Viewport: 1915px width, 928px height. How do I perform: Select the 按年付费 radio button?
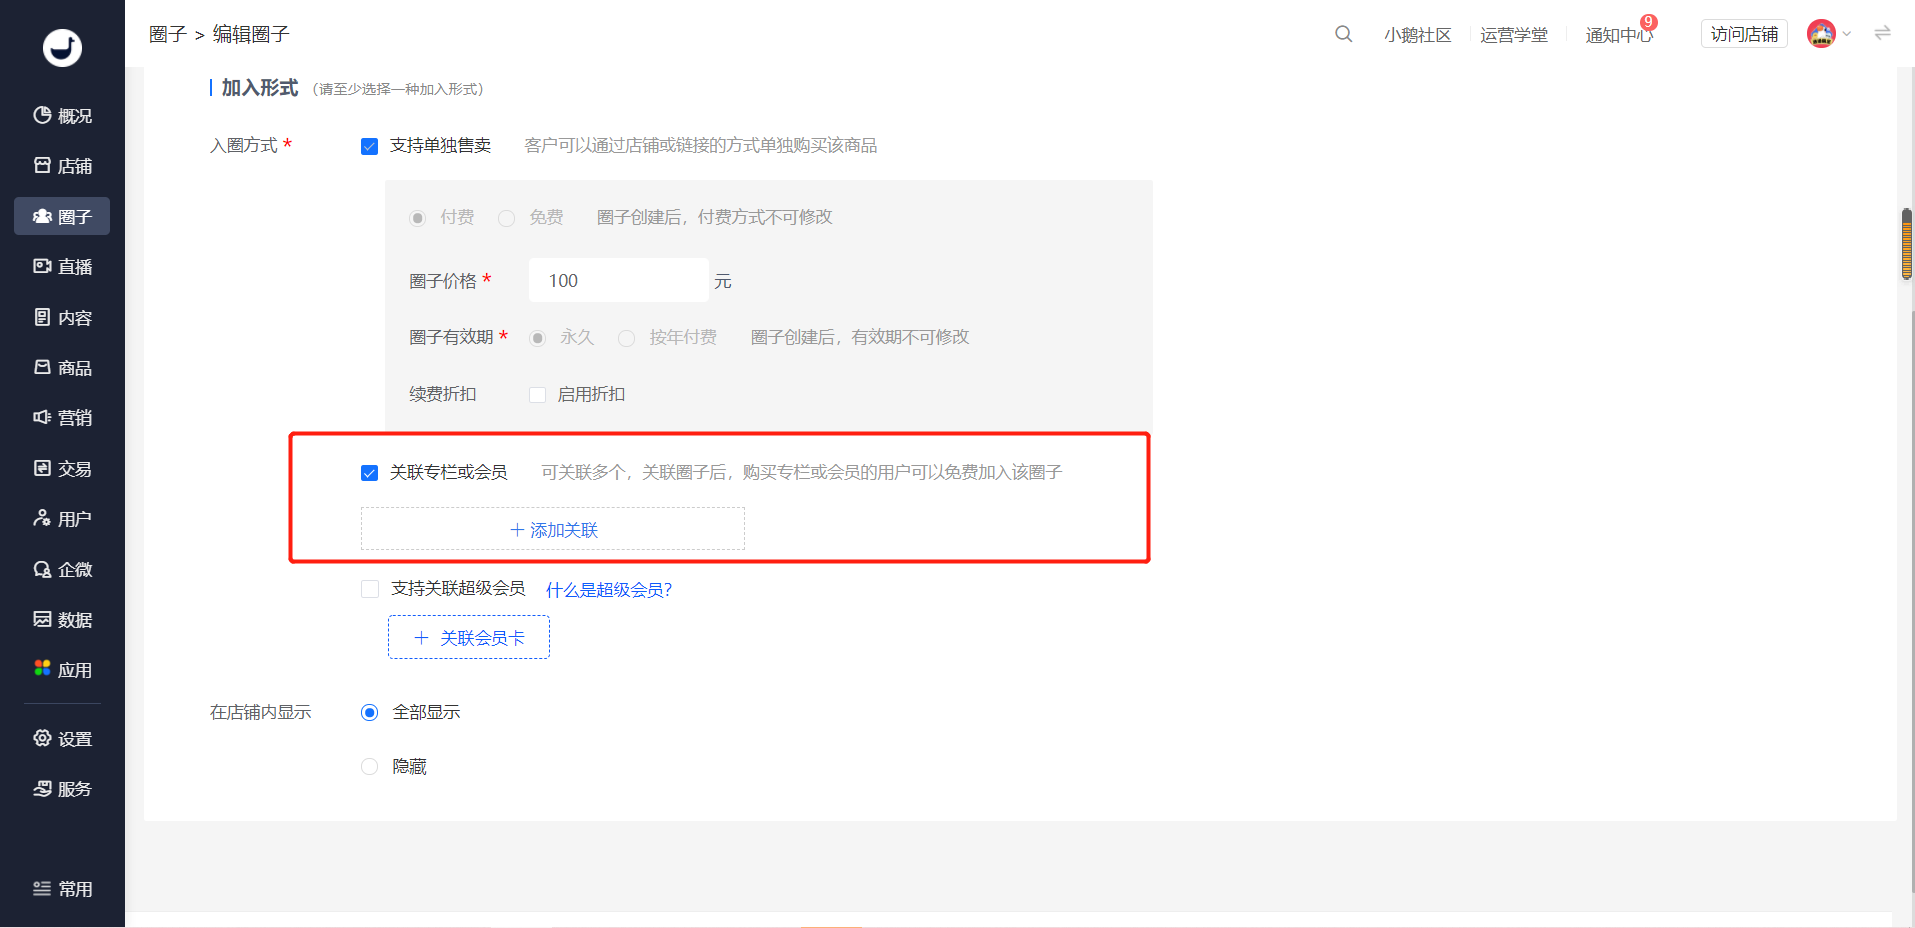[627, 338]
